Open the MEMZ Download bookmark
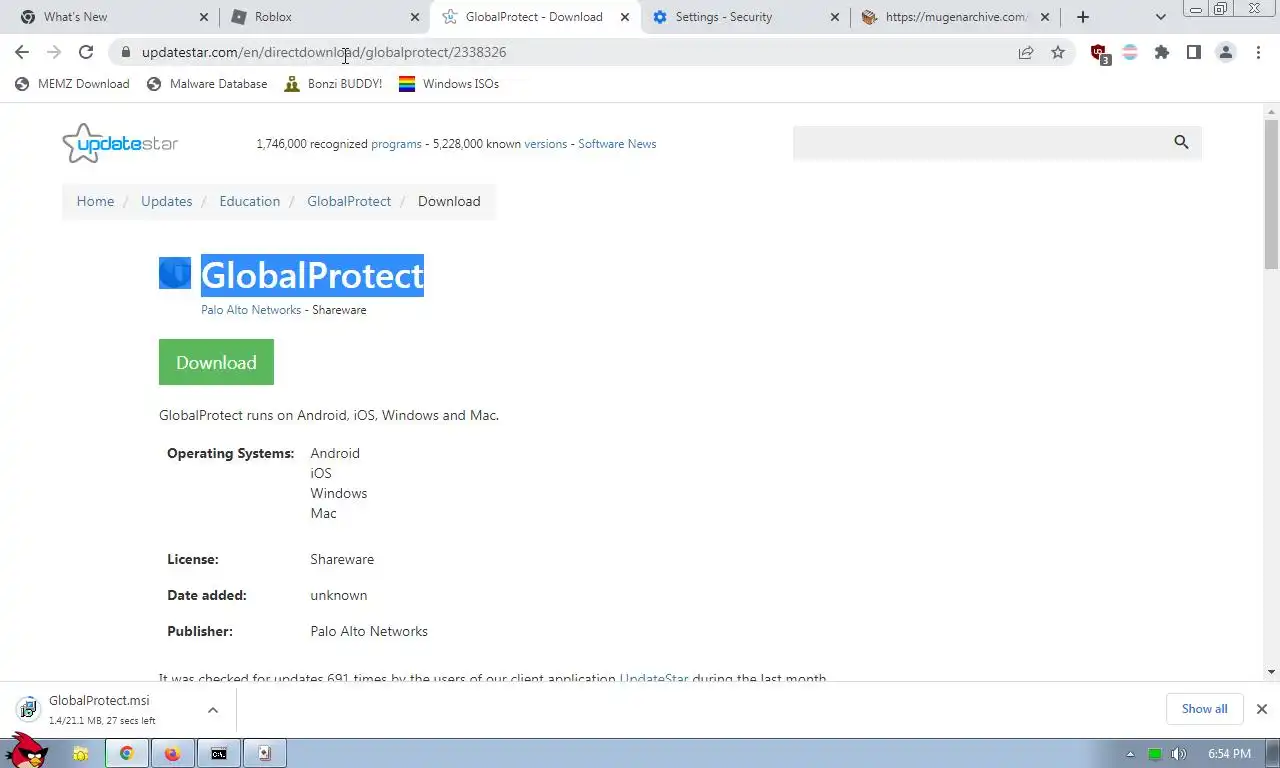 coord(72,84)
